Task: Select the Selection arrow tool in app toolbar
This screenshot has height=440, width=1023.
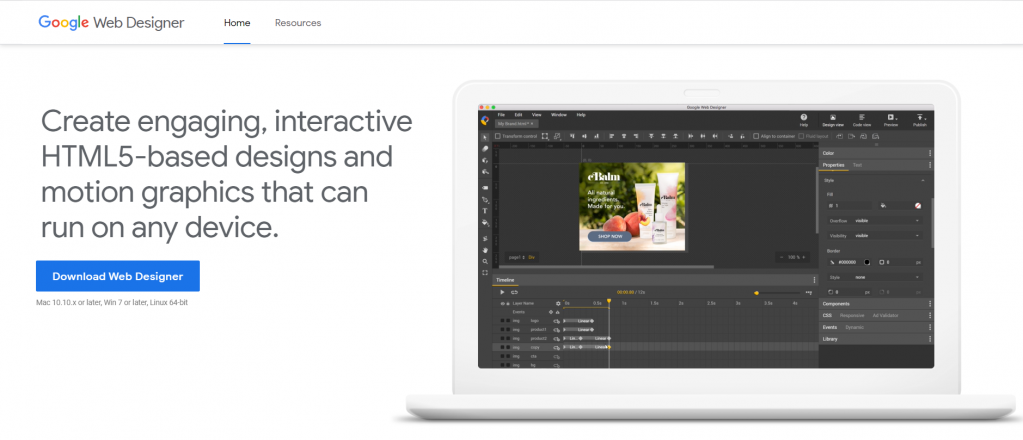Action: (485, 137)
